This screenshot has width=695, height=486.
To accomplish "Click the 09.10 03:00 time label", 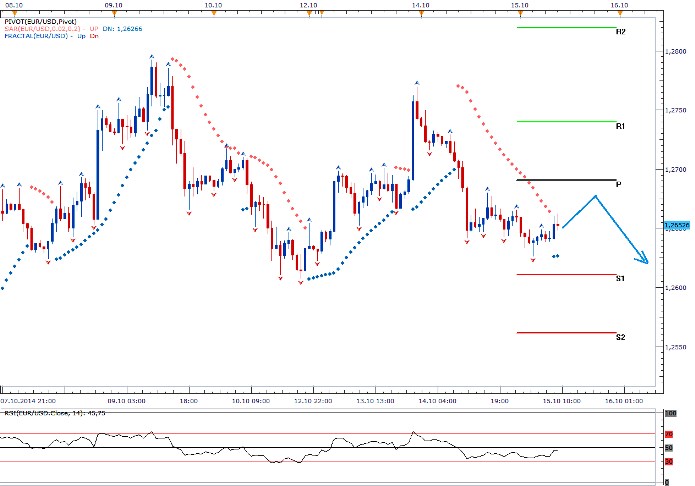I will coord(127,401).
